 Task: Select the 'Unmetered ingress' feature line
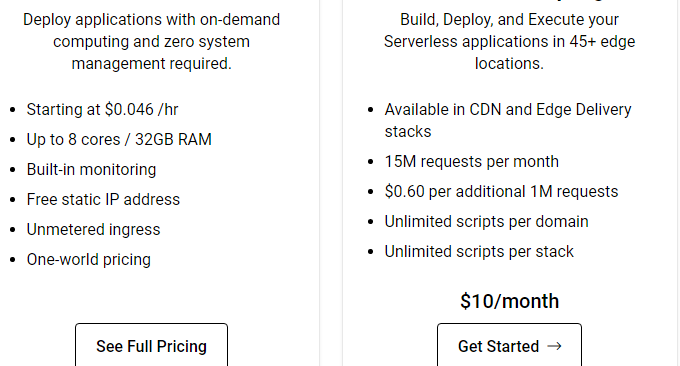93,229
